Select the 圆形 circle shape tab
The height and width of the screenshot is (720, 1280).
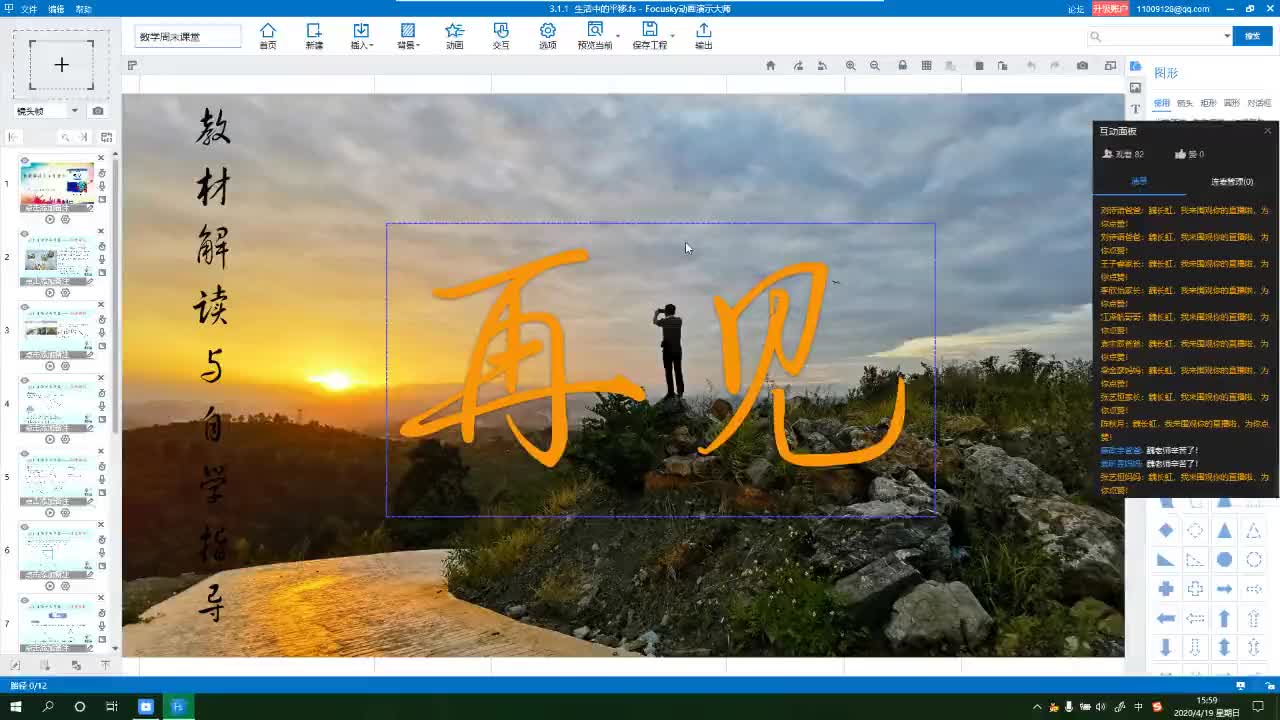click(1232, 103)
